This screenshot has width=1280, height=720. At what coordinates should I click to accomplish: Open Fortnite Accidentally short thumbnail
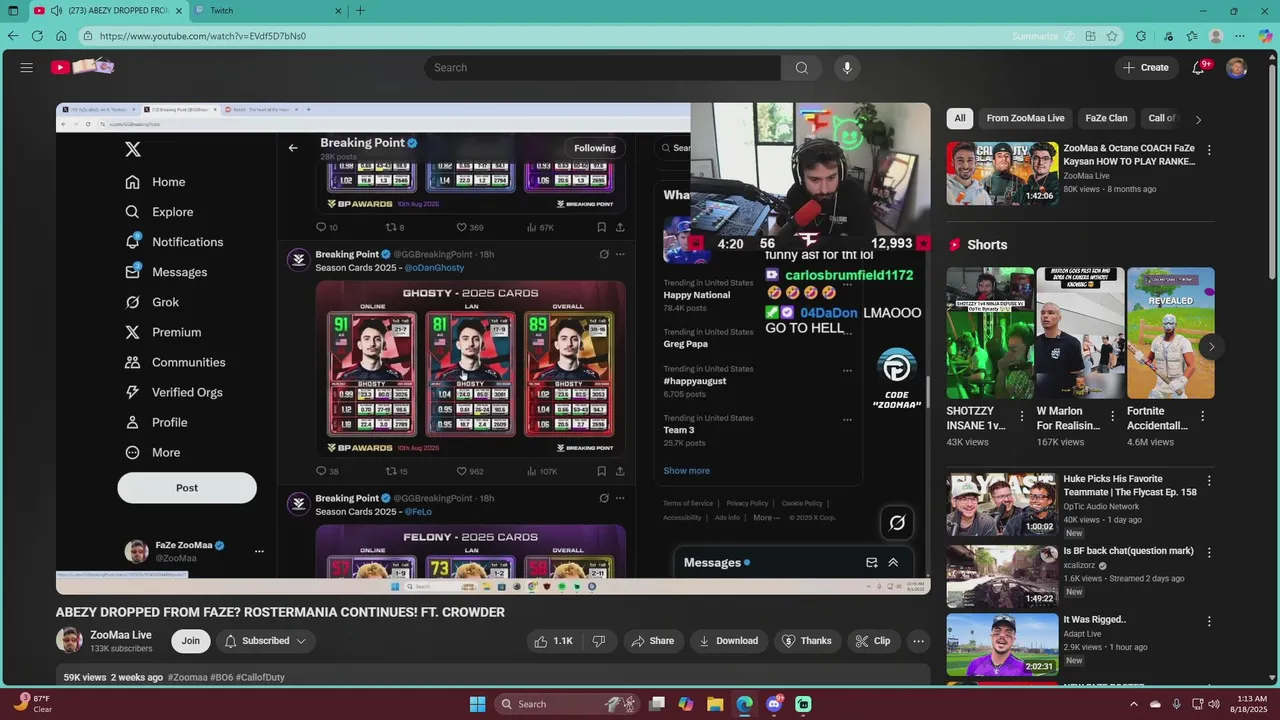point(1170,333)
